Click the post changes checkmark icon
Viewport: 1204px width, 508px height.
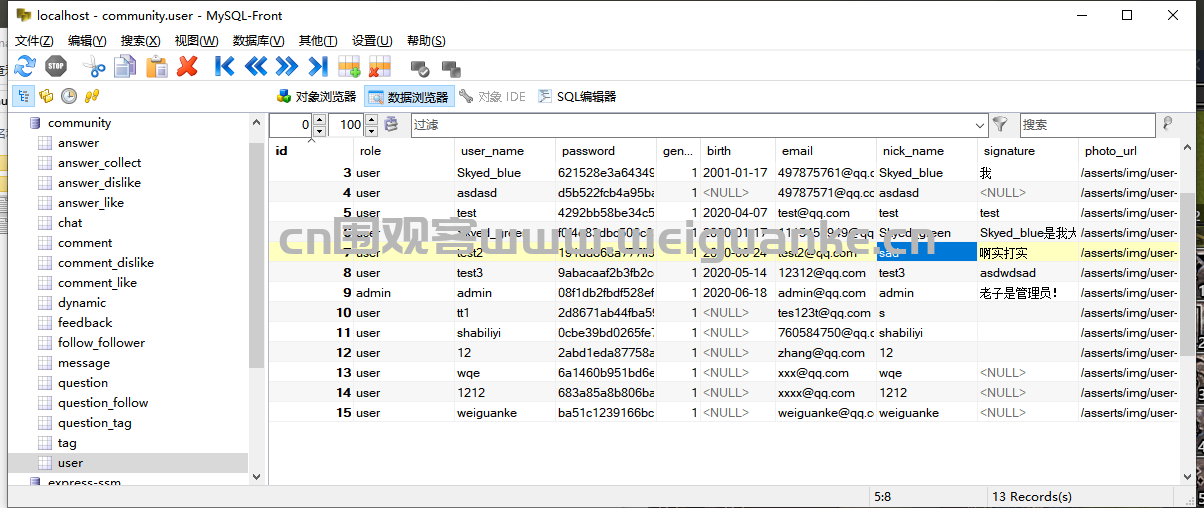click(x=421, y=69)
